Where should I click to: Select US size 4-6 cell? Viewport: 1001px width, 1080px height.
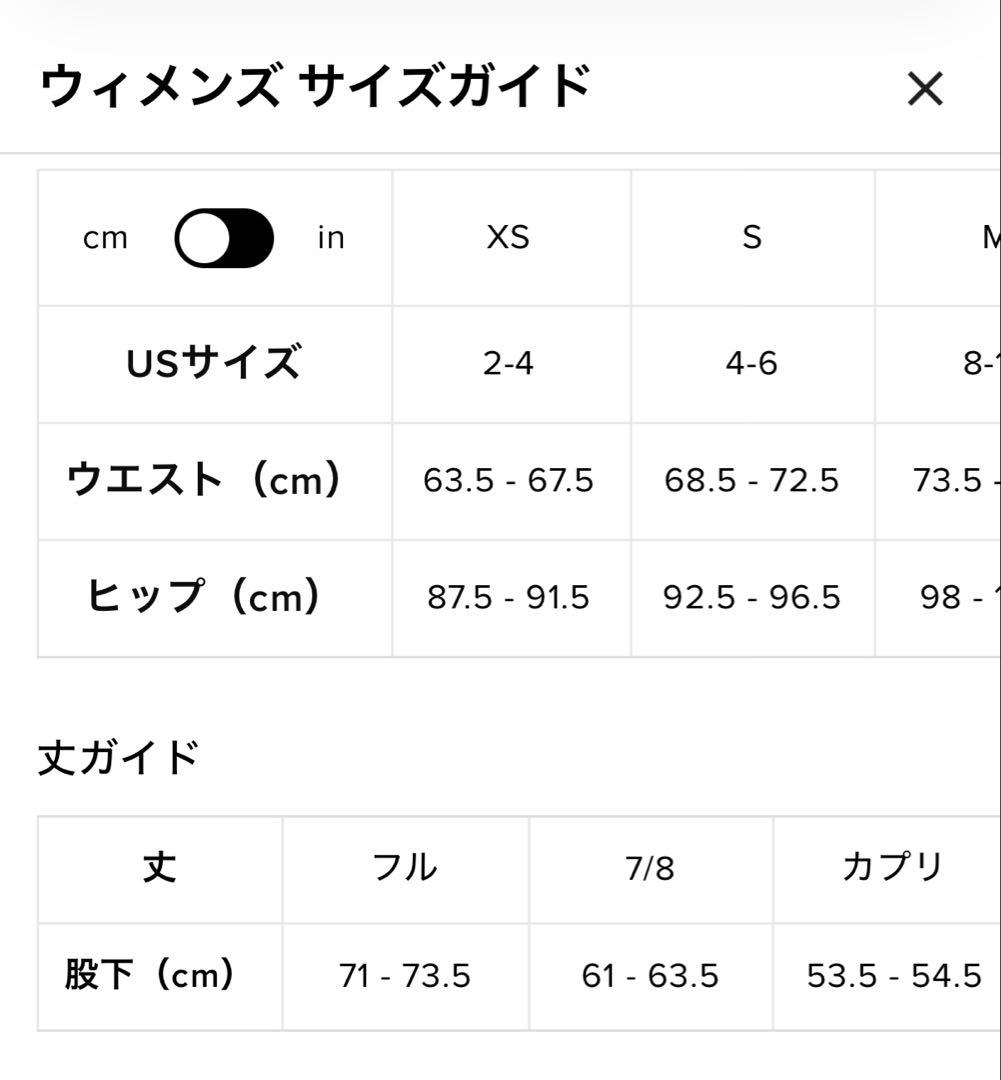(x=752, y=363)
